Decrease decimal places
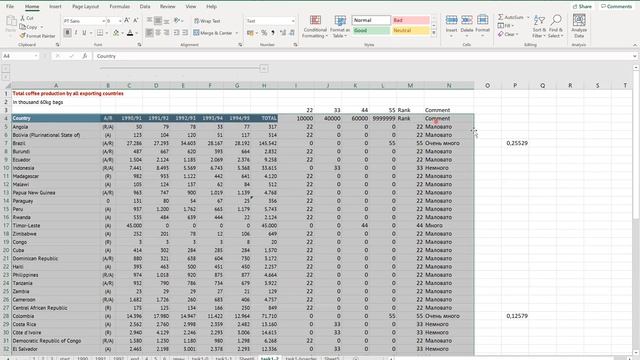 (292, 33)
